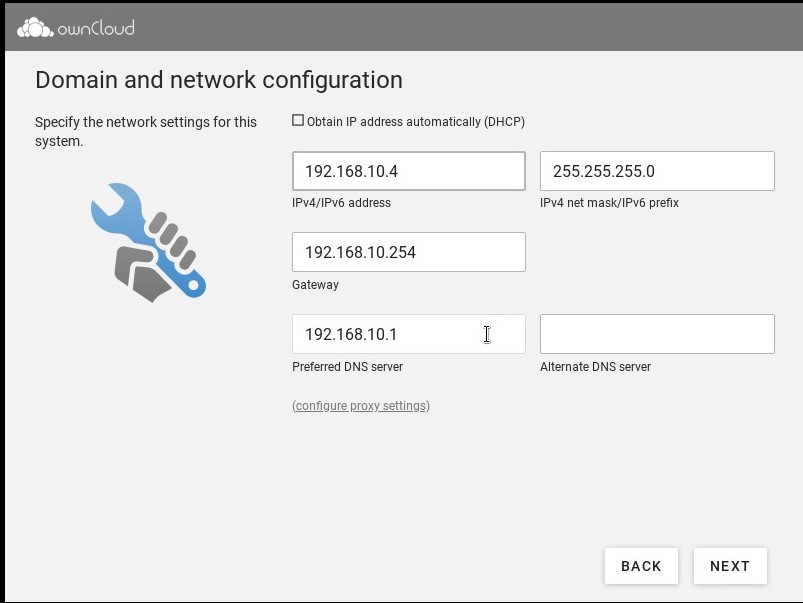Click the Domain and network configuration heading
Image resolution: width=803 pixels, height=603 pixels.
pos(219,80)
